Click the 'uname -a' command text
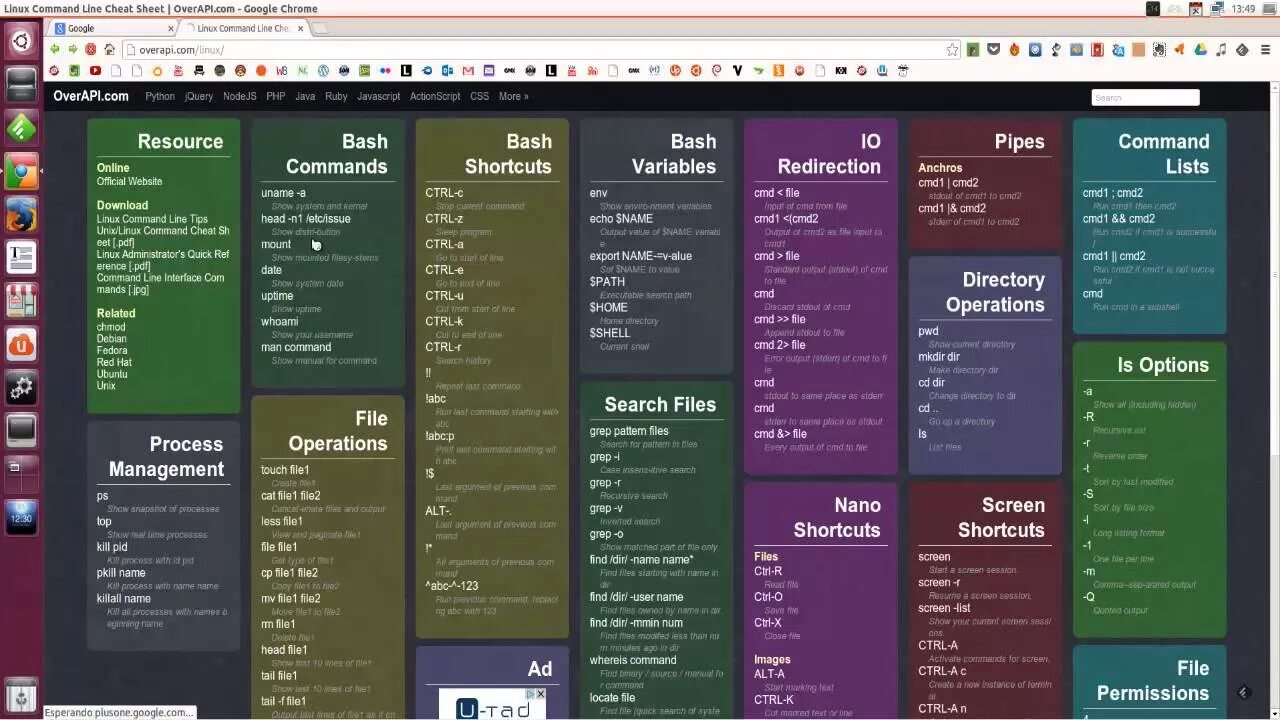The image size is (1280, 720). pyautogui.click(x=283, y=193)
